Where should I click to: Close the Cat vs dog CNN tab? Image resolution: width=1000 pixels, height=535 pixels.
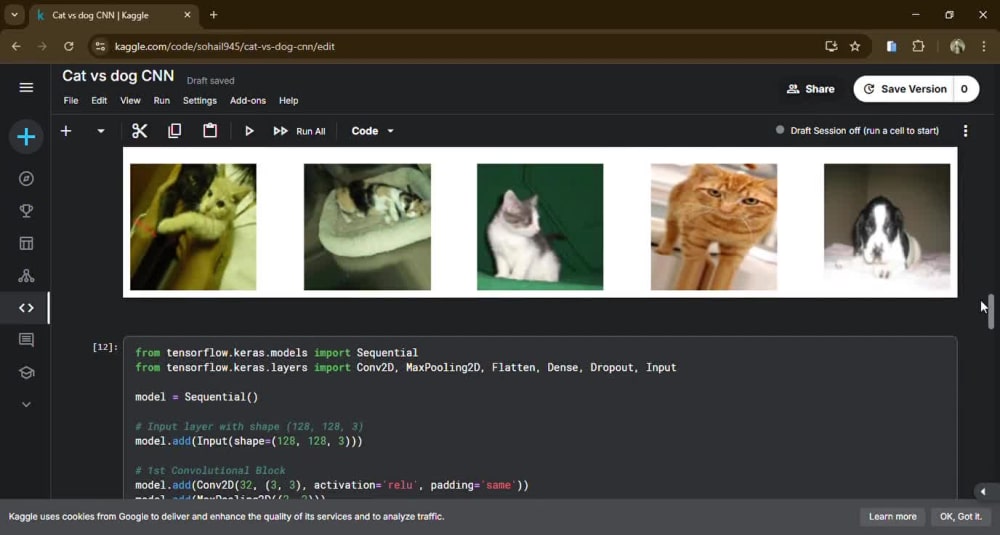[x=187, y=15]
